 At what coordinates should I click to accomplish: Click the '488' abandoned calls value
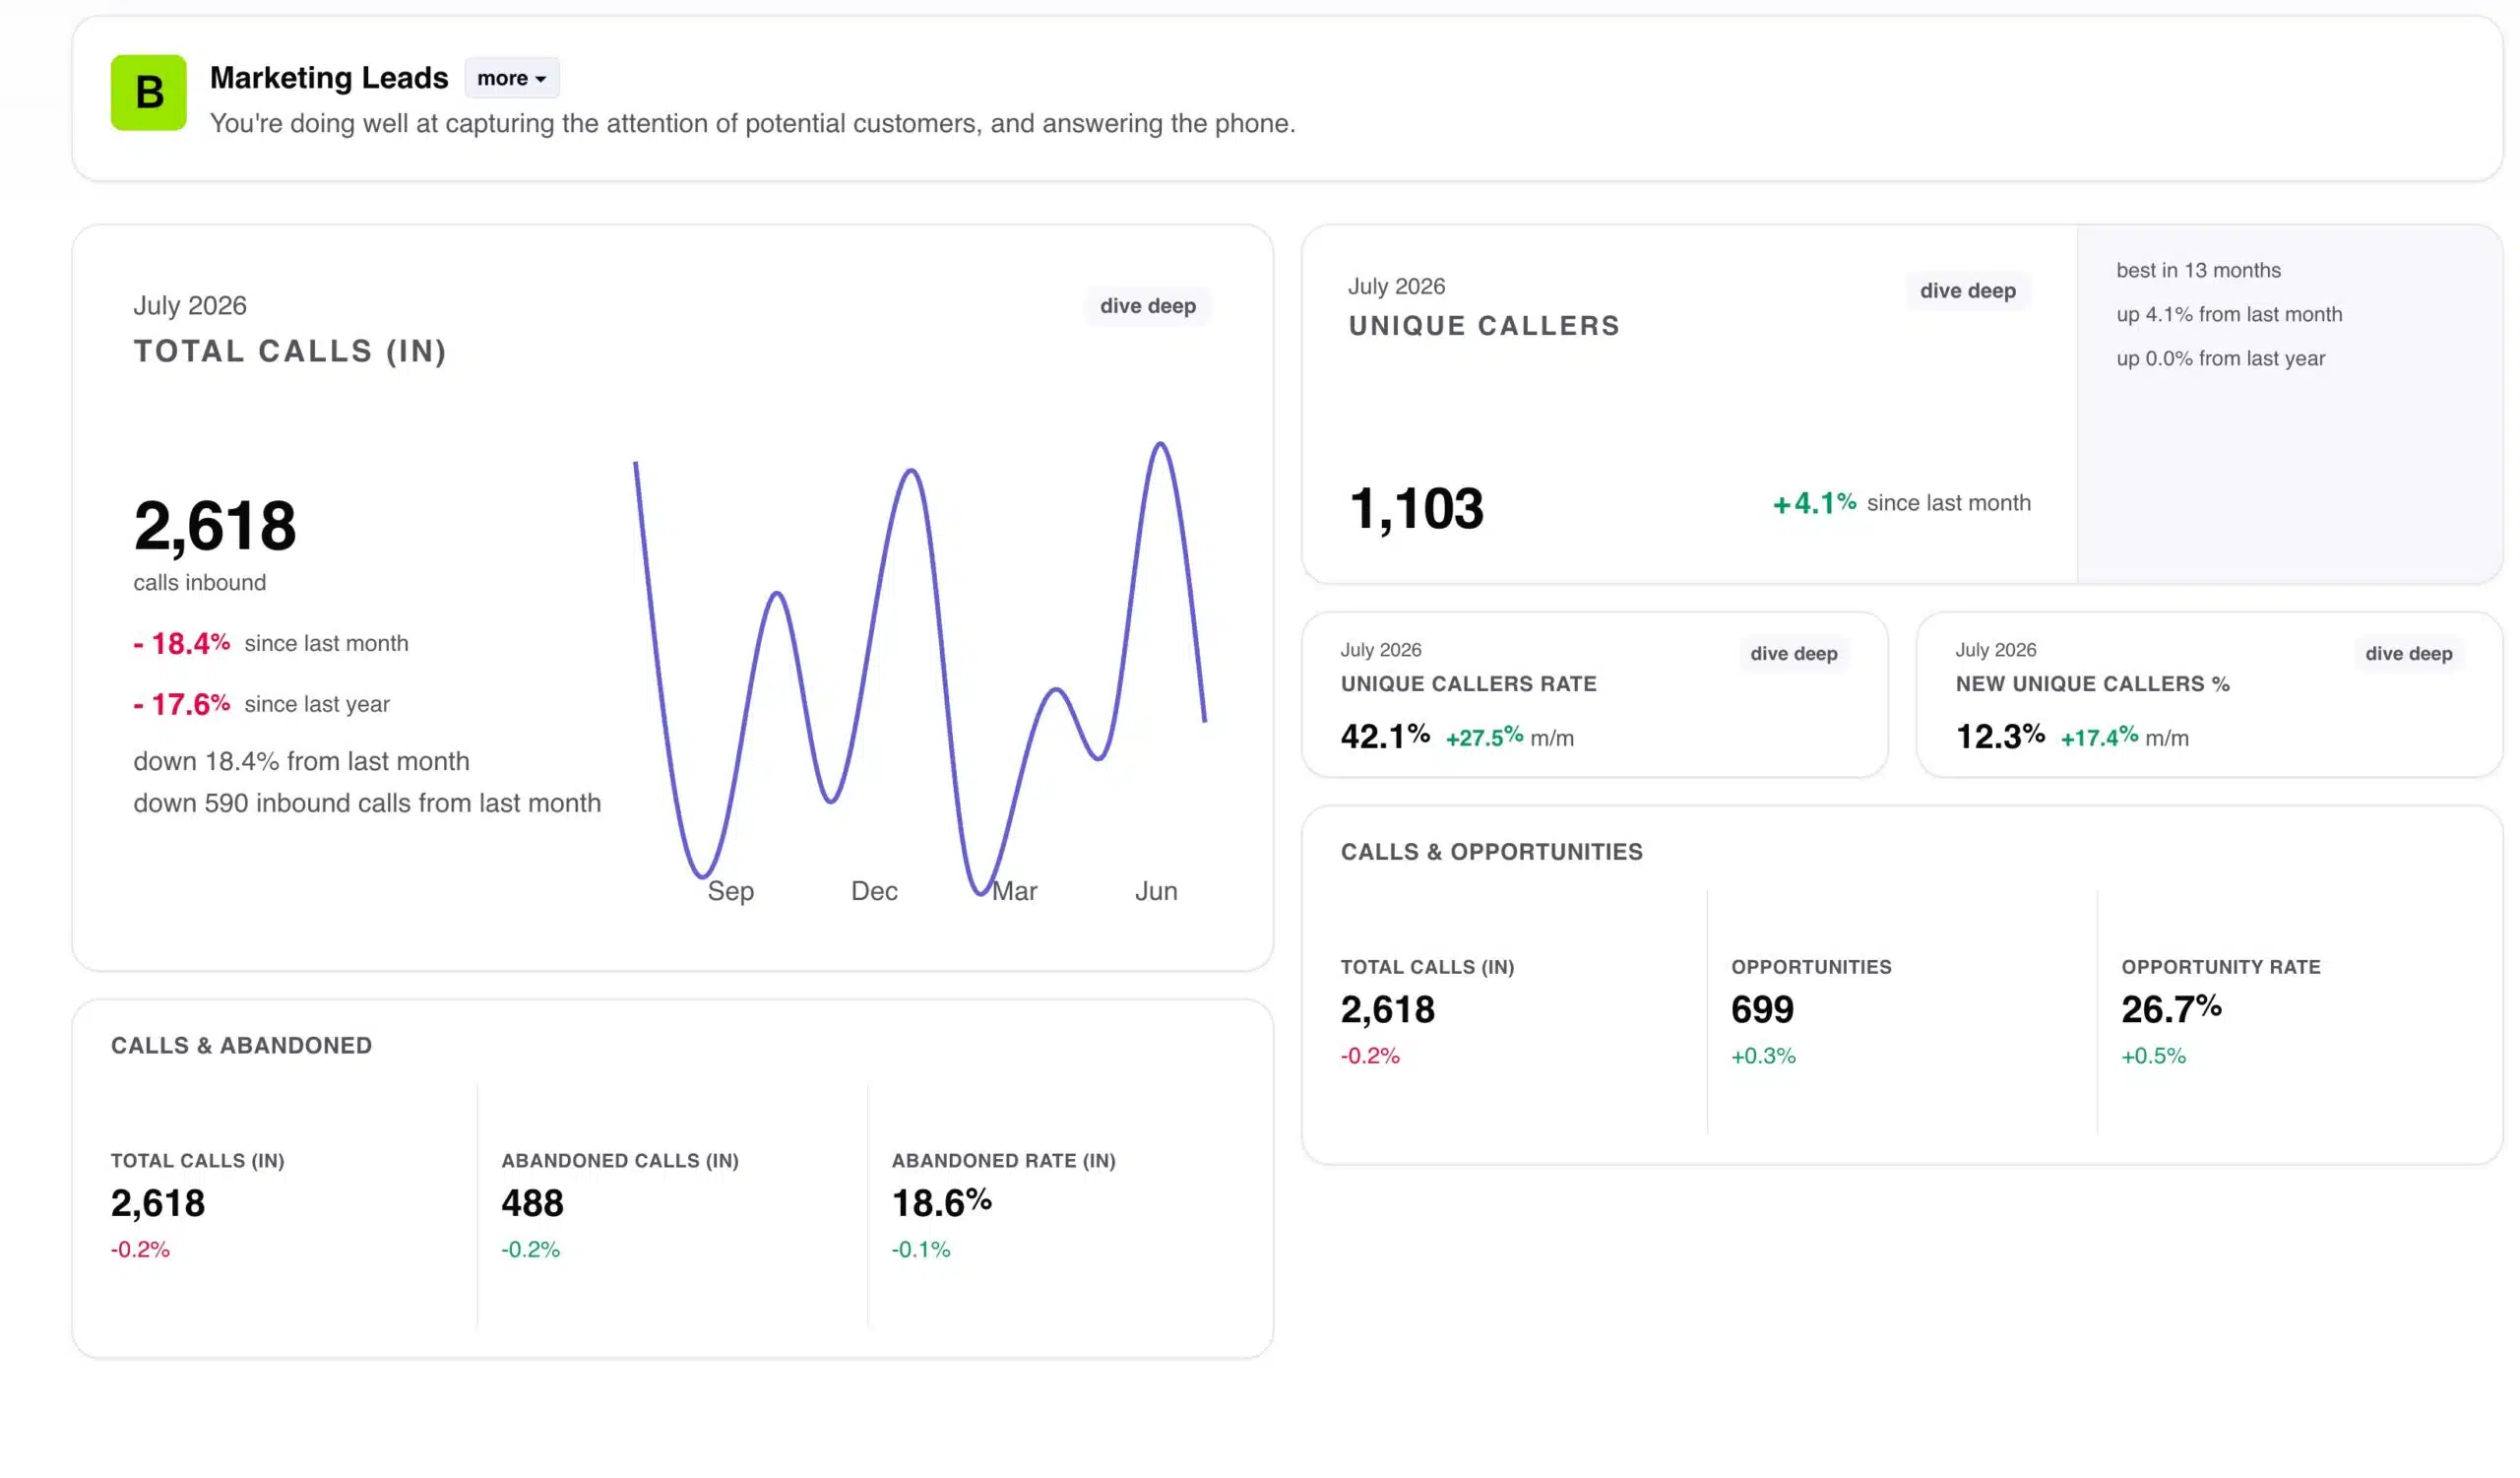[x=532, y=1204]
